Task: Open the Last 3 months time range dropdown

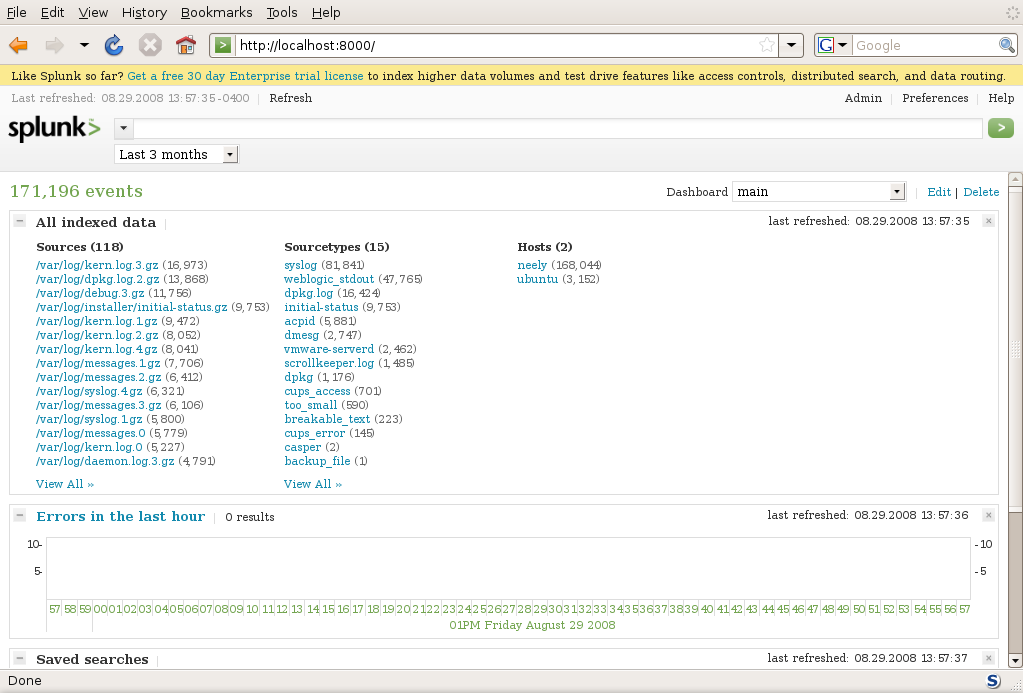Action: coord(177,155)
